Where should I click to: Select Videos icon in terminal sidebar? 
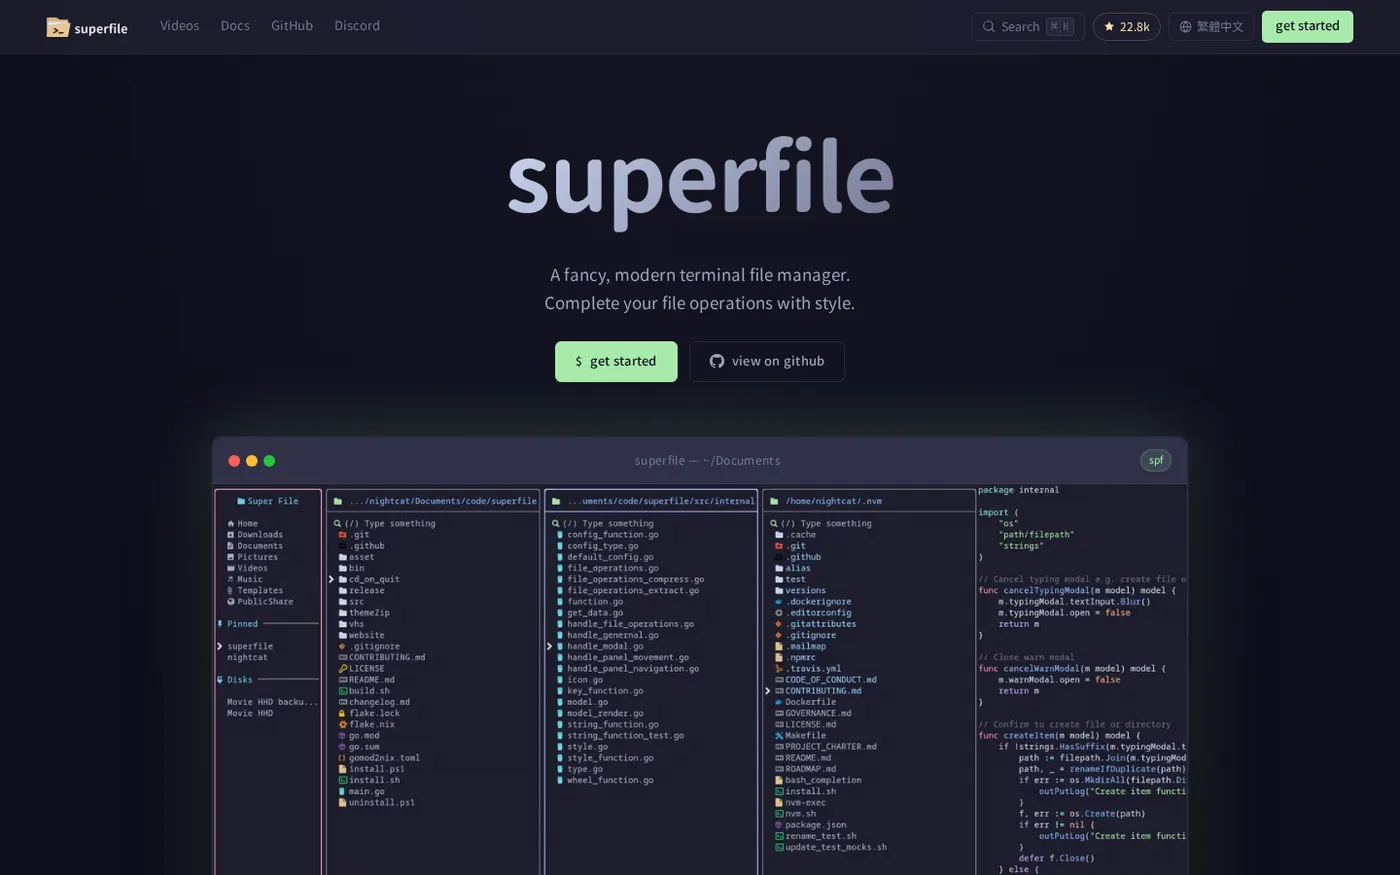[x=231, y=568]
